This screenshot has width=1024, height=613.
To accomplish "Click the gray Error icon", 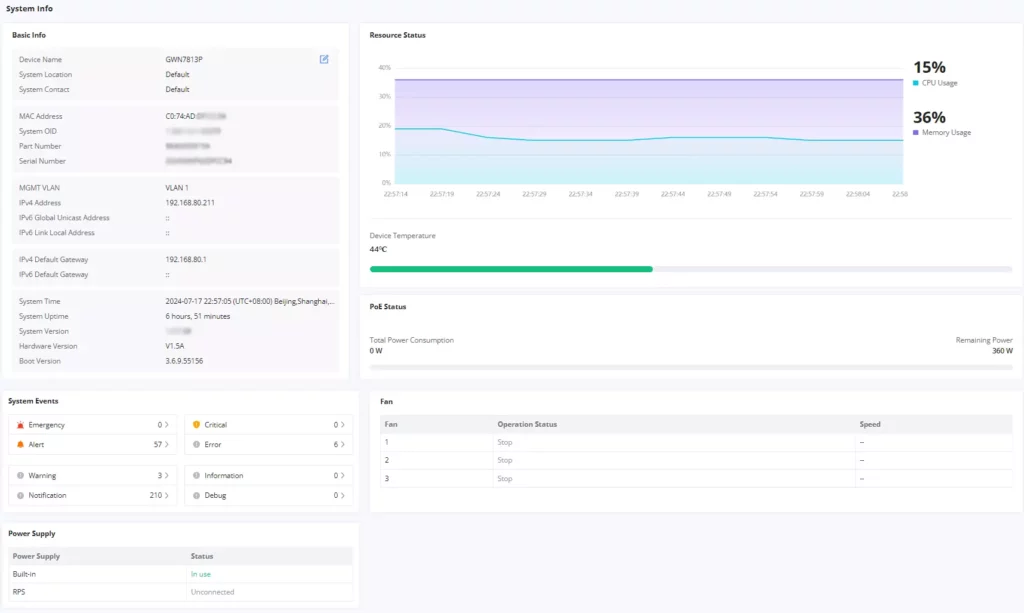I will pos(196,445).
